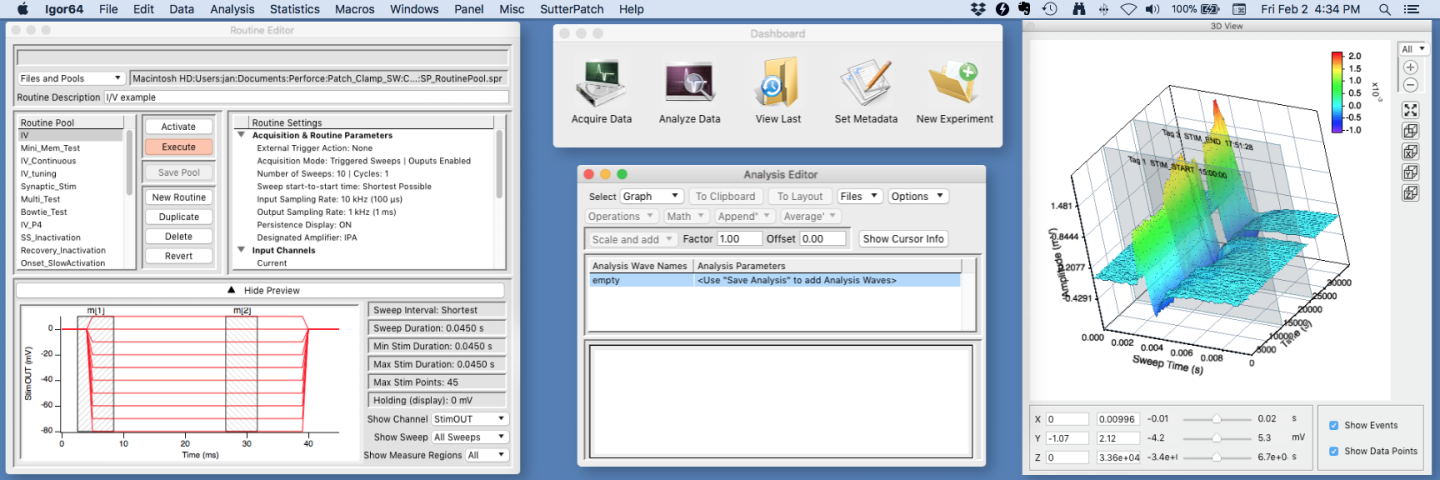Collapse the Input Channels section
This screenshot has width=1440, height=480.
[241, 250]
